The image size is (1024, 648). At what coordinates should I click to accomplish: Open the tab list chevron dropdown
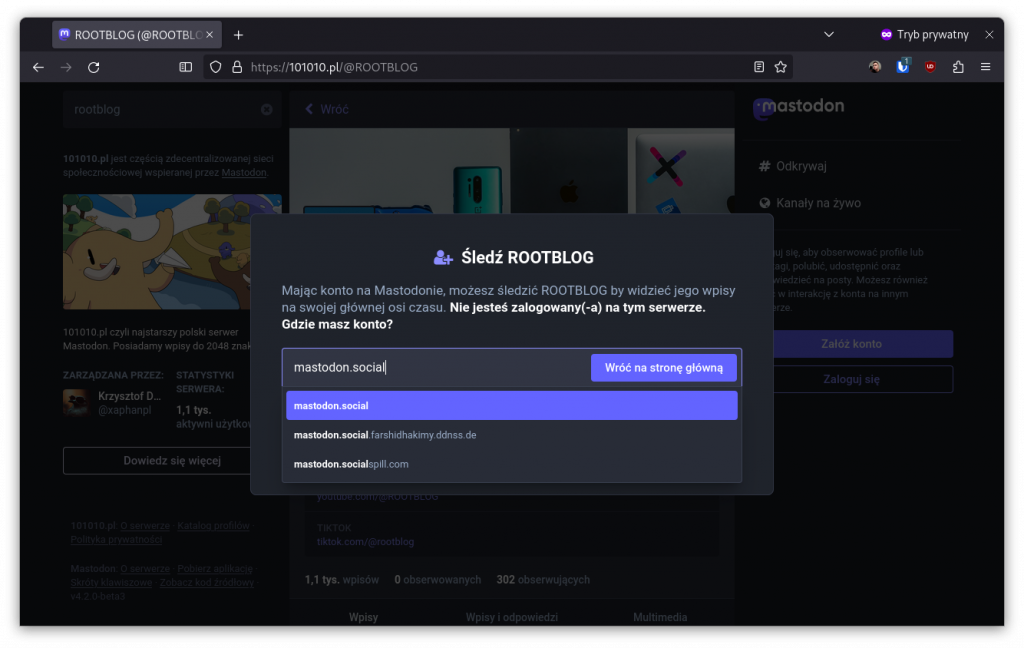[x=828, y=34]
